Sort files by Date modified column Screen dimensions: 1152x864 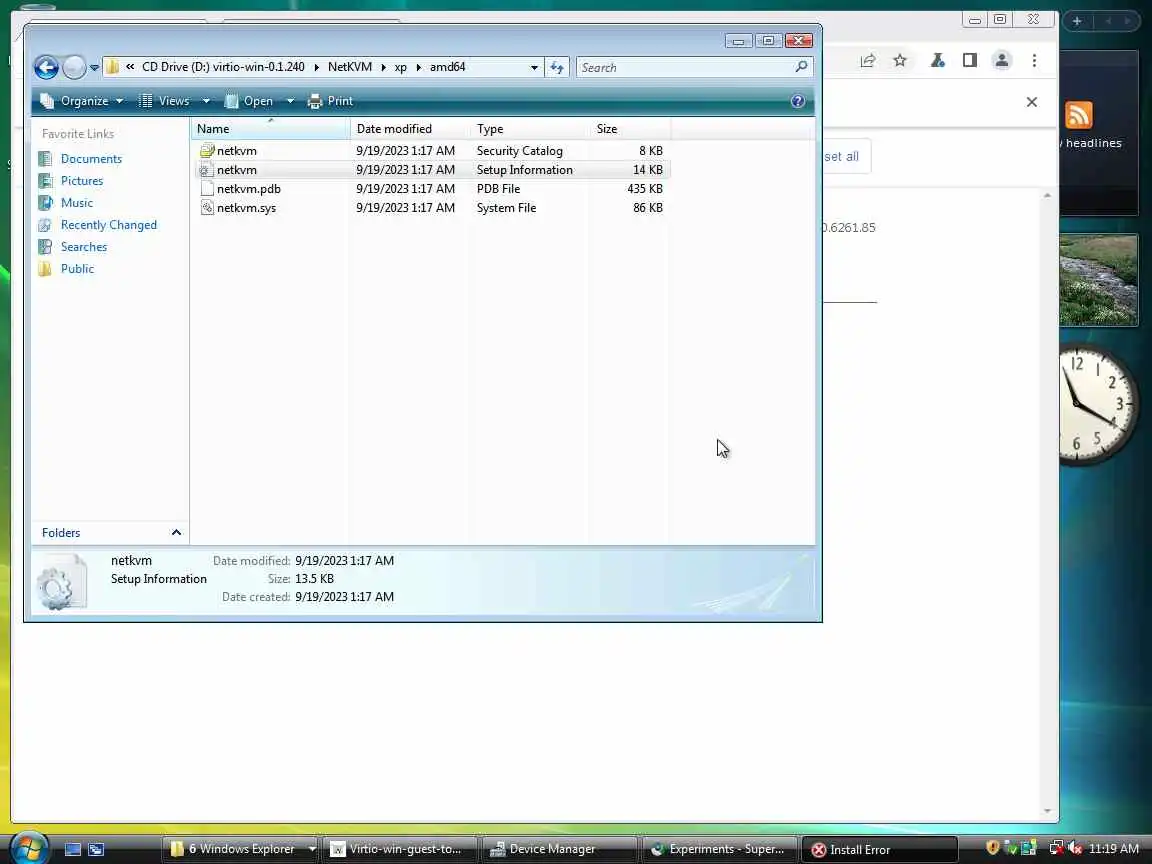(x=411, y=129)
